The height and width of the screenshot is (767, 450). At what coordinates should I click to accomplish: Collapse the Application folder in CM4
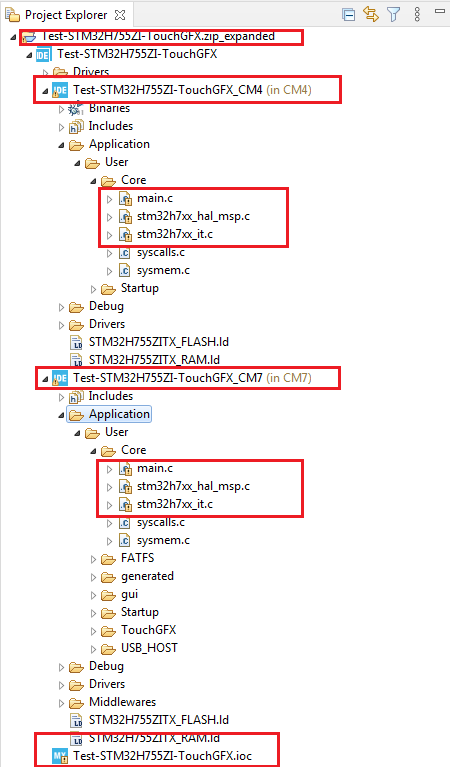[61, 145]
